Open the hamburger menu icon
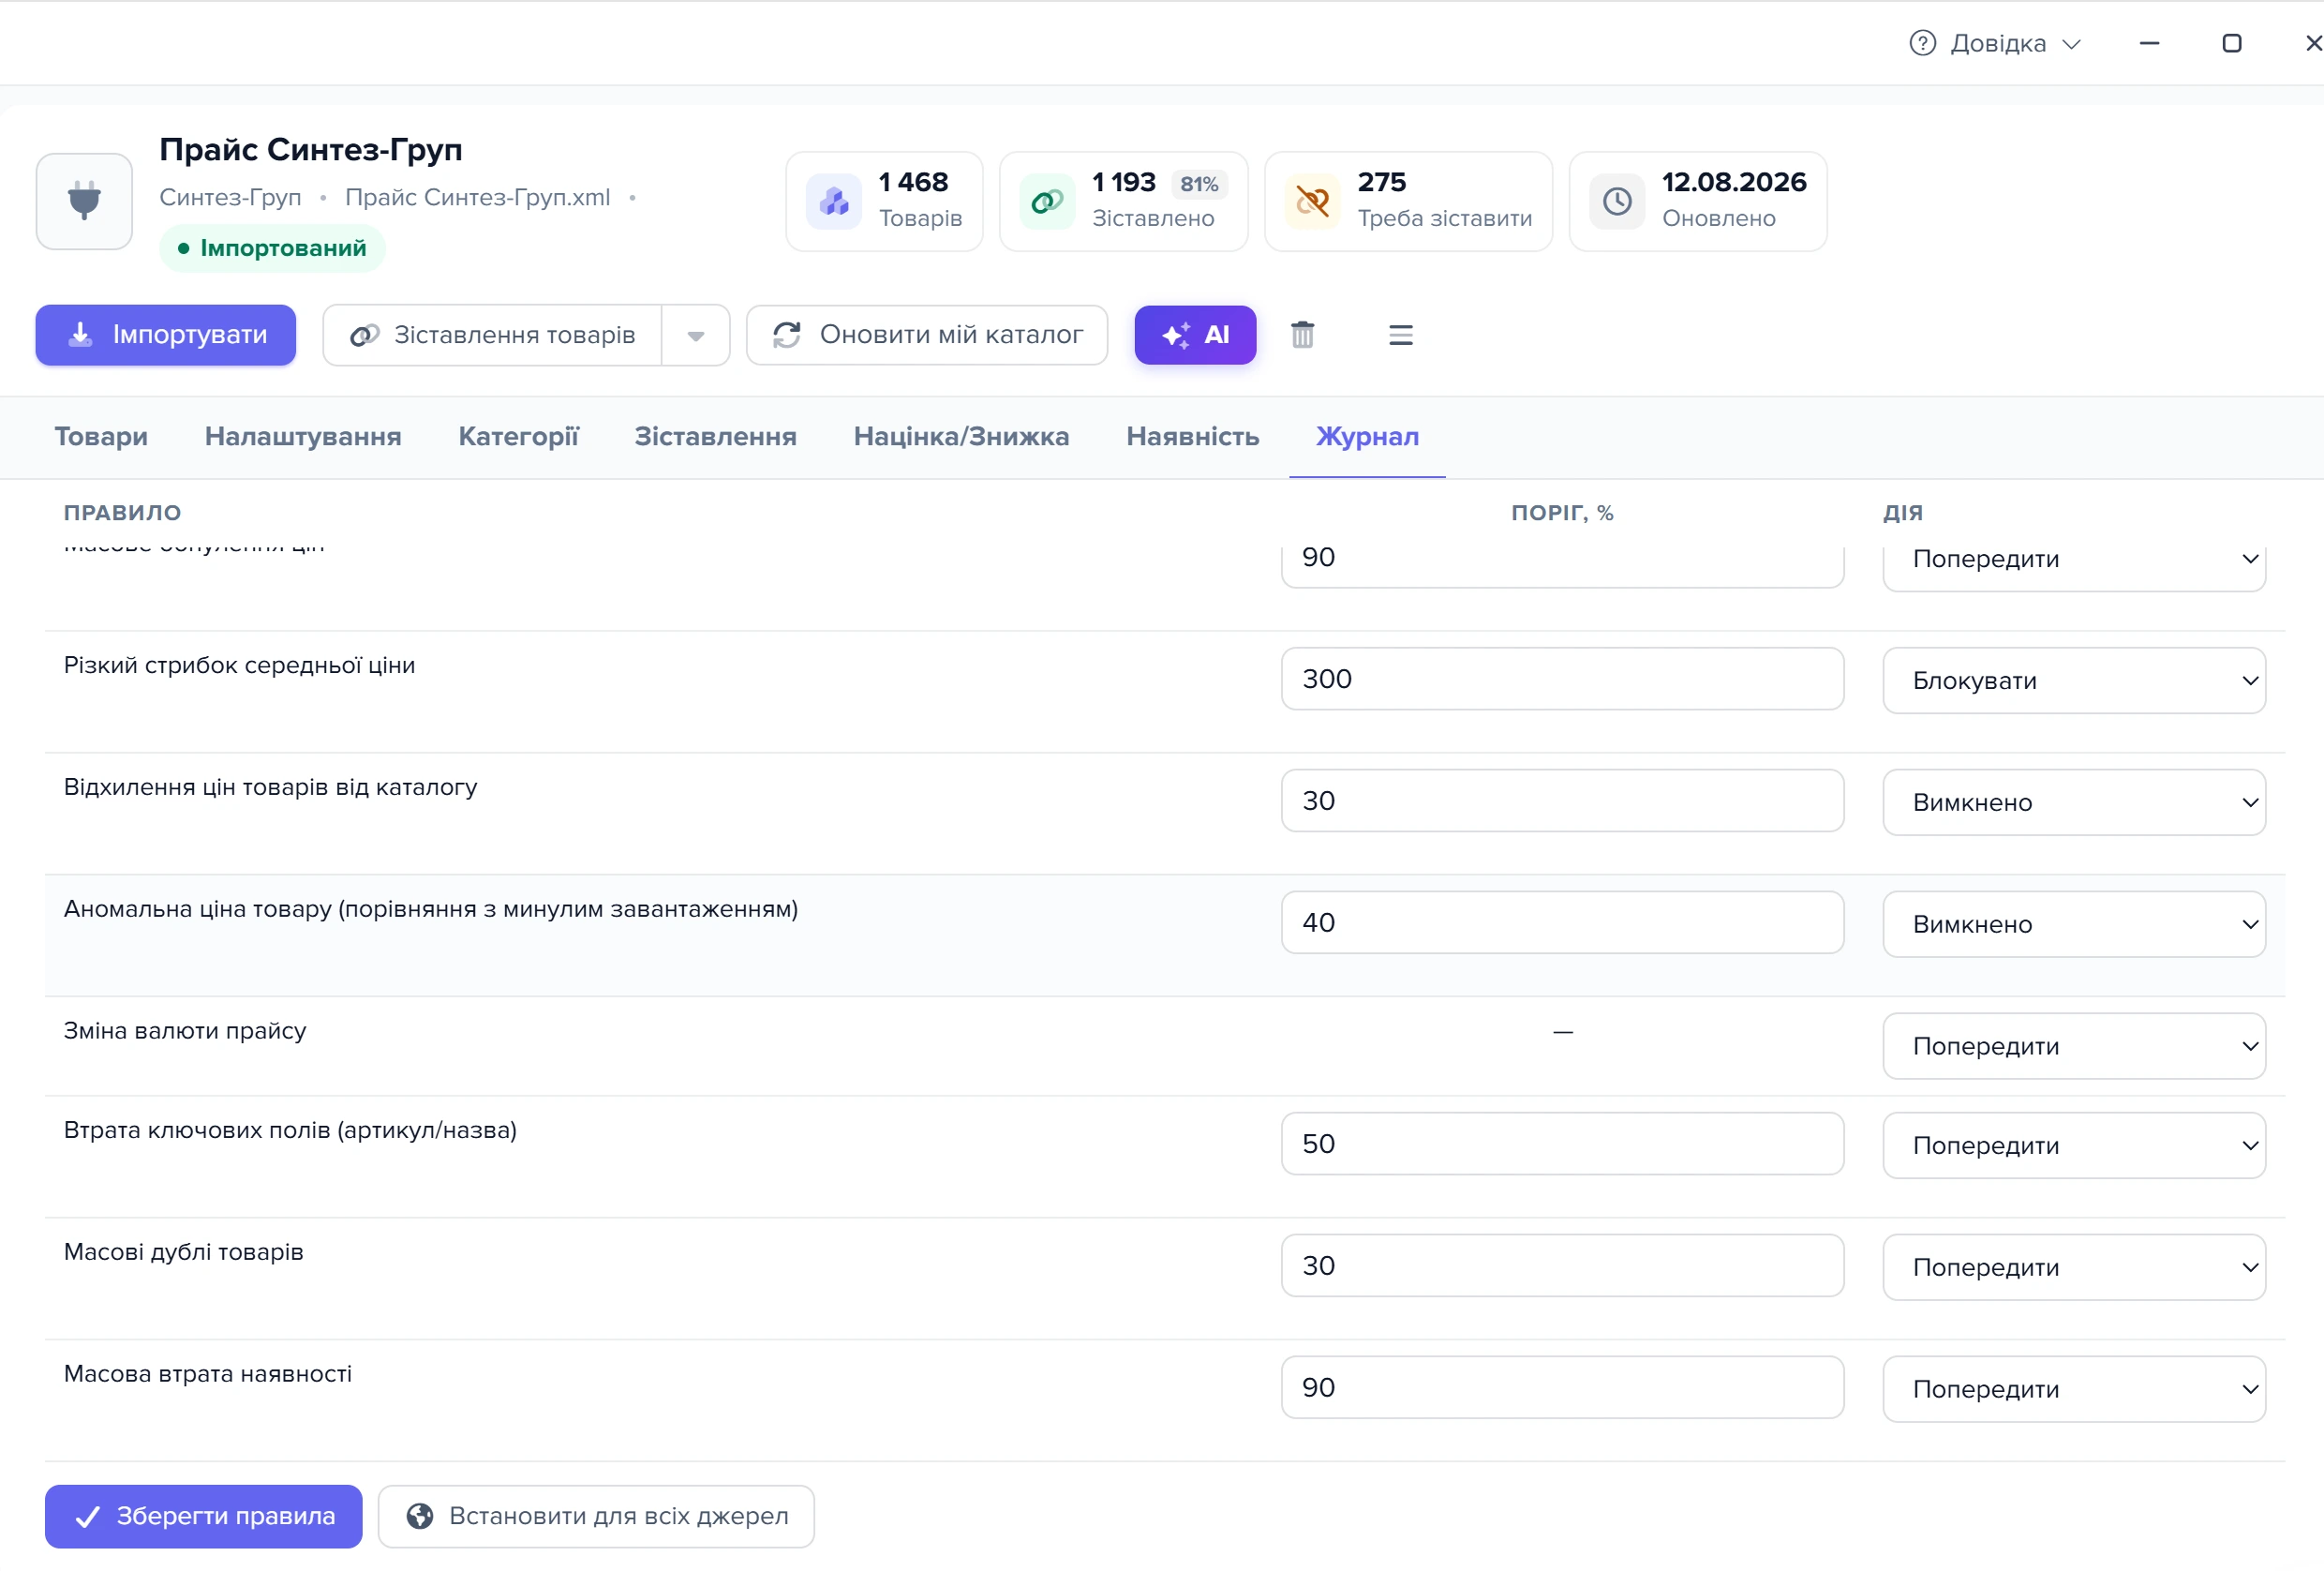This screenshot has height=1571, width=2324. tap(1400, 335)
